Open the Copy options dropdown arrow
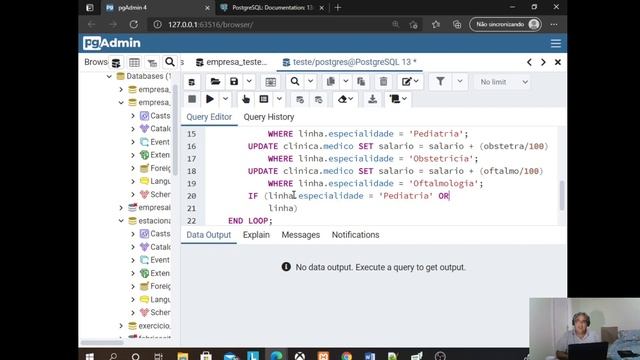Viewport: 640px width, 360px height. tap(346, 82)
